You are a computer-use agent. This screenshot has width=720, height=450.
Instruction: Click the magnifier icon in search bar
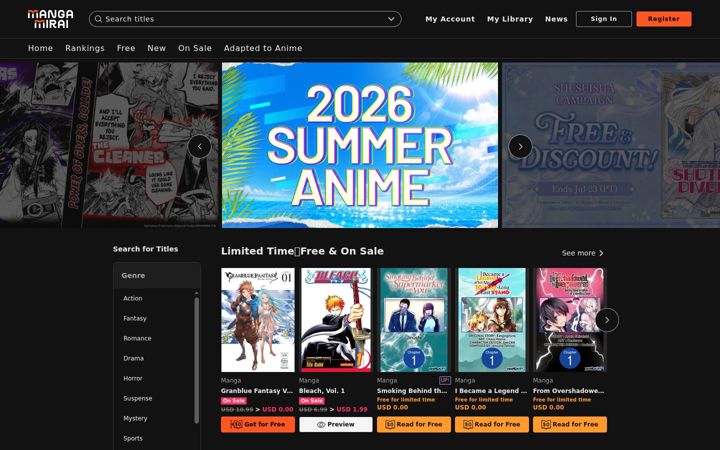click(98, 19)
